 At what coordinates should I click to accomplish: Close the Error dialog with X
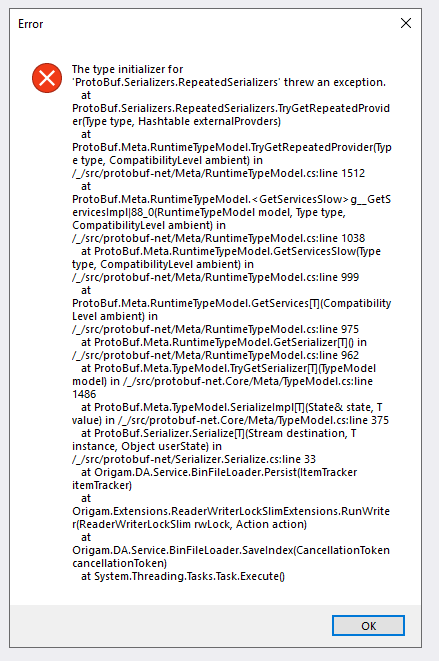(406, 23)
